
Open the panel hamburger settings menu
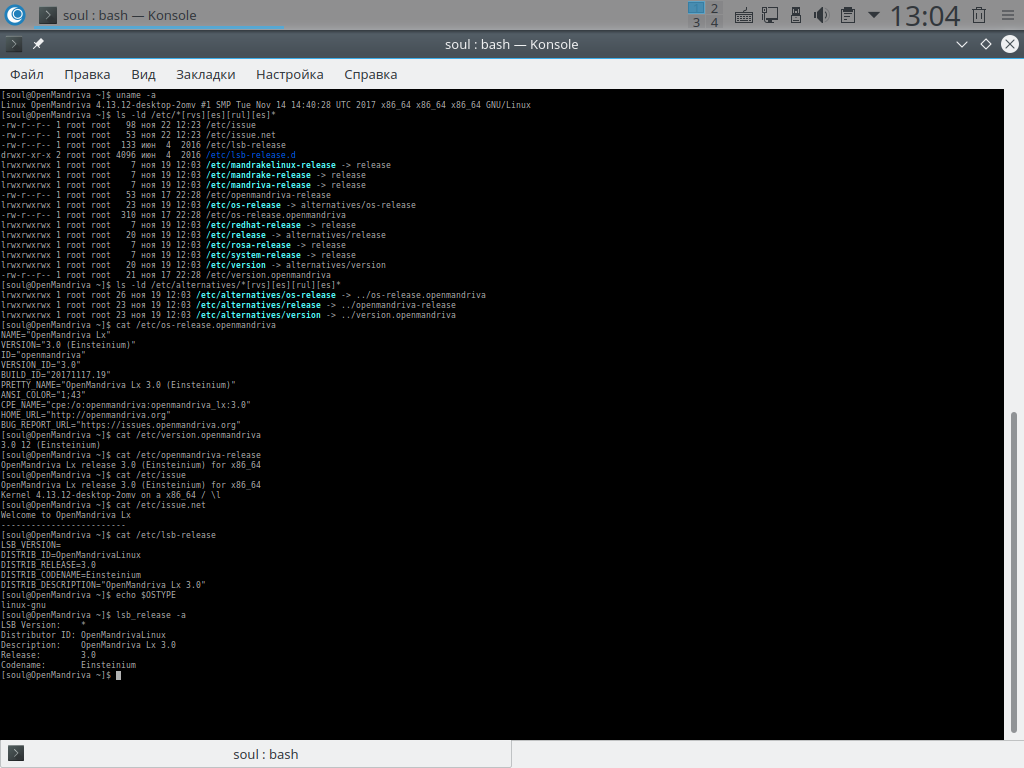1008,15
